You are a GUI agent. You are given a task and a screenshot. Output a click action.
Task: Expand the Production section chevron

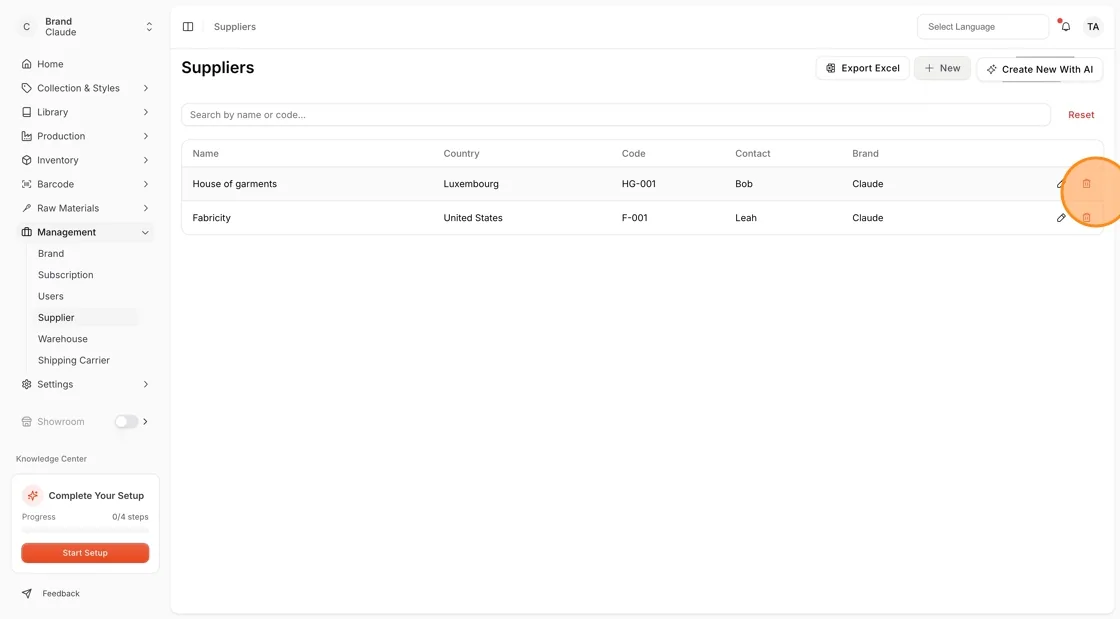tap(146, 136)
